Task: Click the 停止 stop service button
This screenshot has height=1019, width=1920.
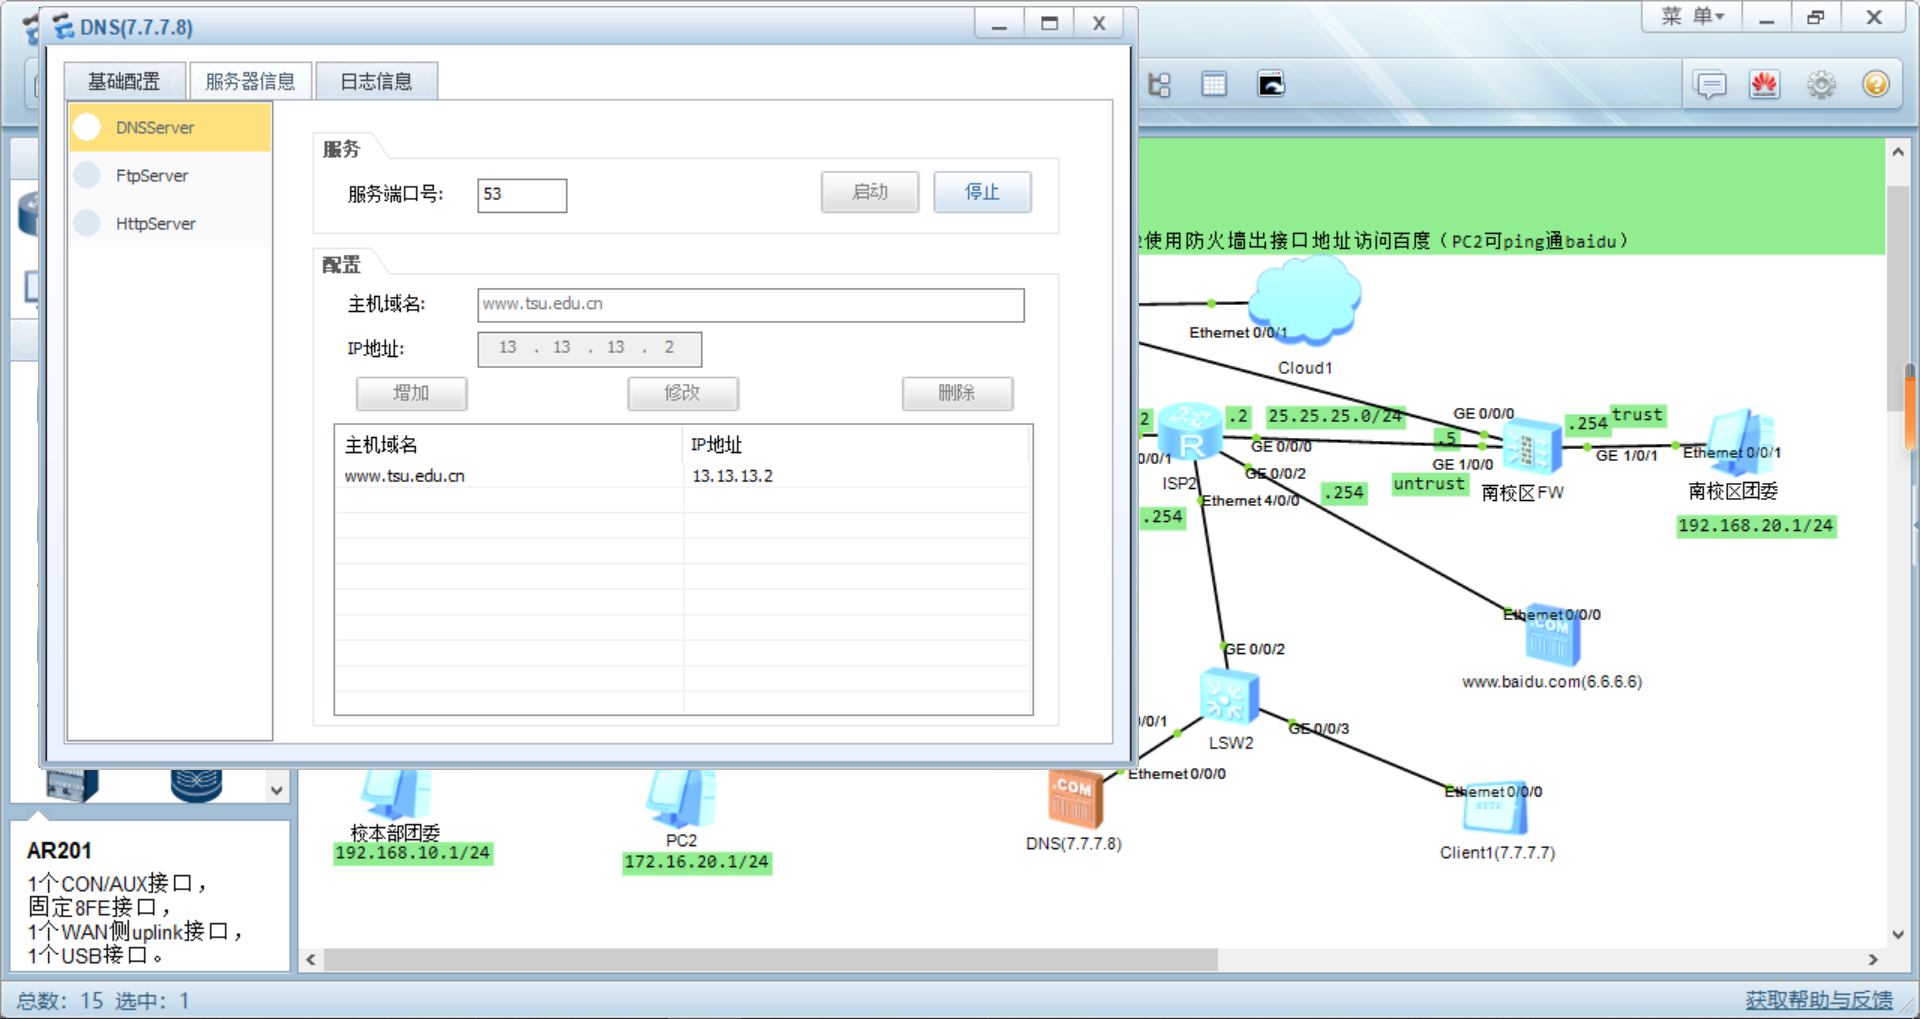Action: (x=982, y=192)
